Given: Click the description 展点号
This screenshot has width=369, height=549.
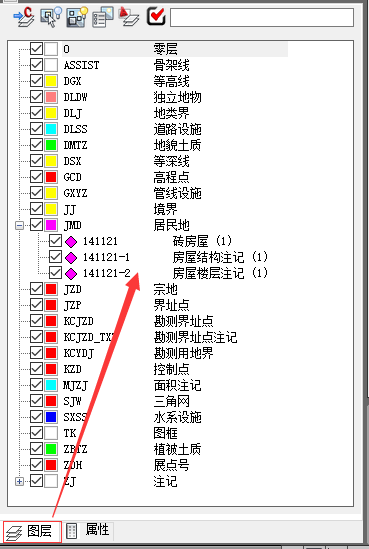Looking at the screenshot, I should tap(172, 465).
